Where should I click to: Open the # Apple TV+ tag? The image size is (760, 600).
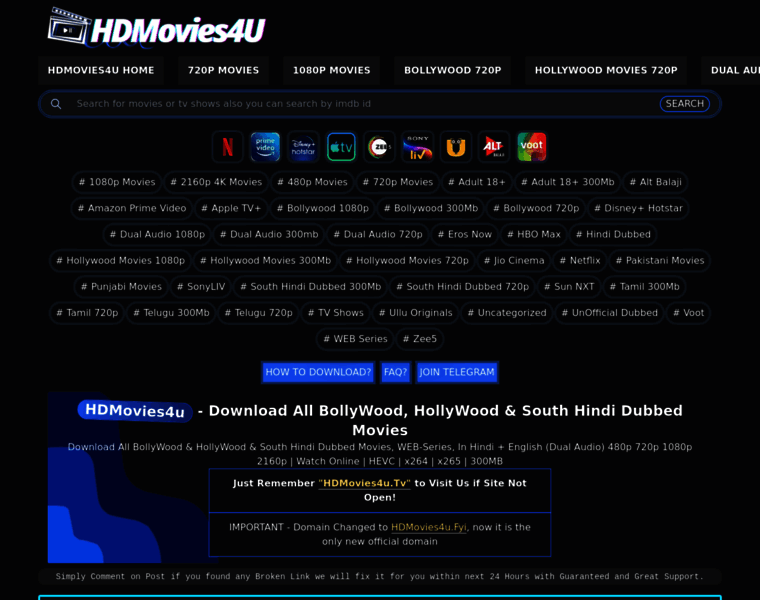(x=231, y=208)
